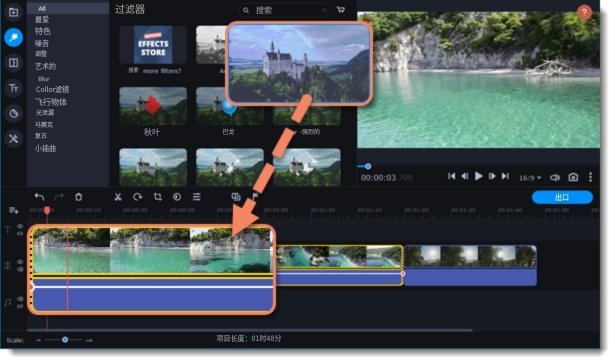Toggle audio track visibility eye

click(20, 299)
